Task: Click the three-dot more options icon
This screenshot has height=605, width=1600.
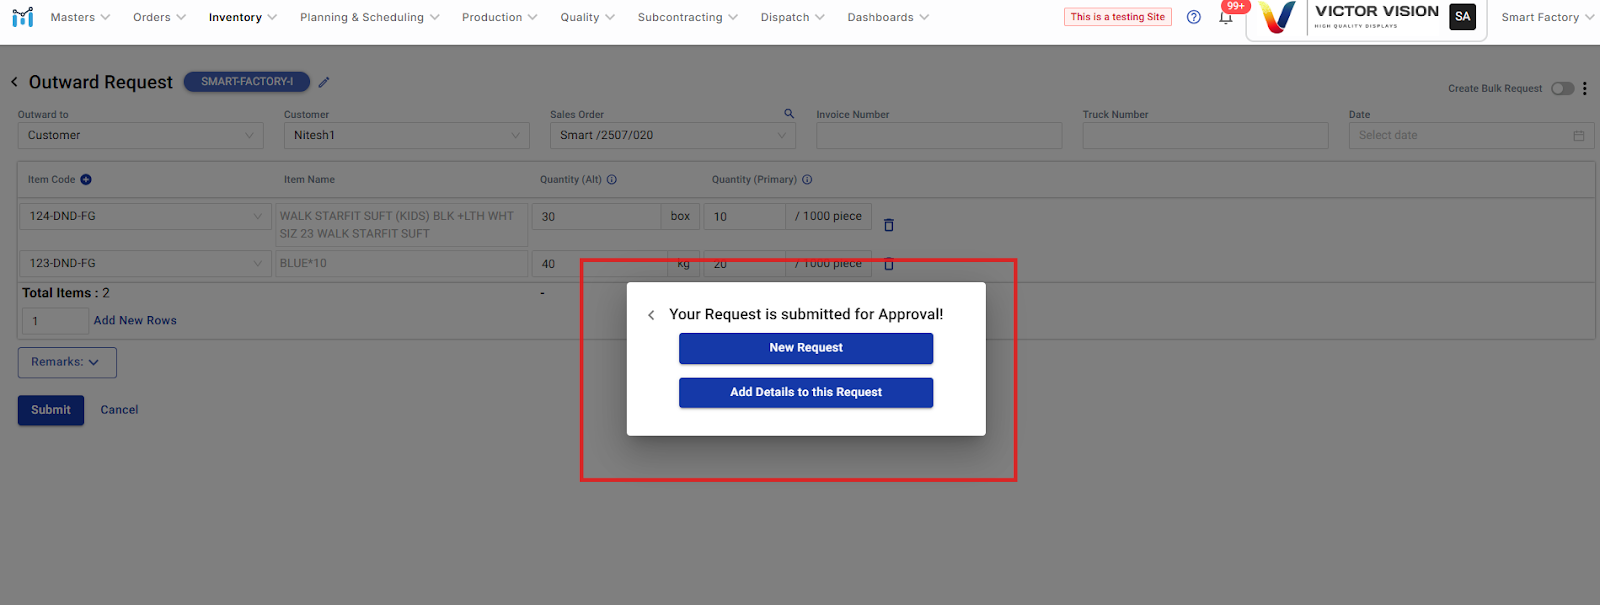Action: pos(1584,89)
